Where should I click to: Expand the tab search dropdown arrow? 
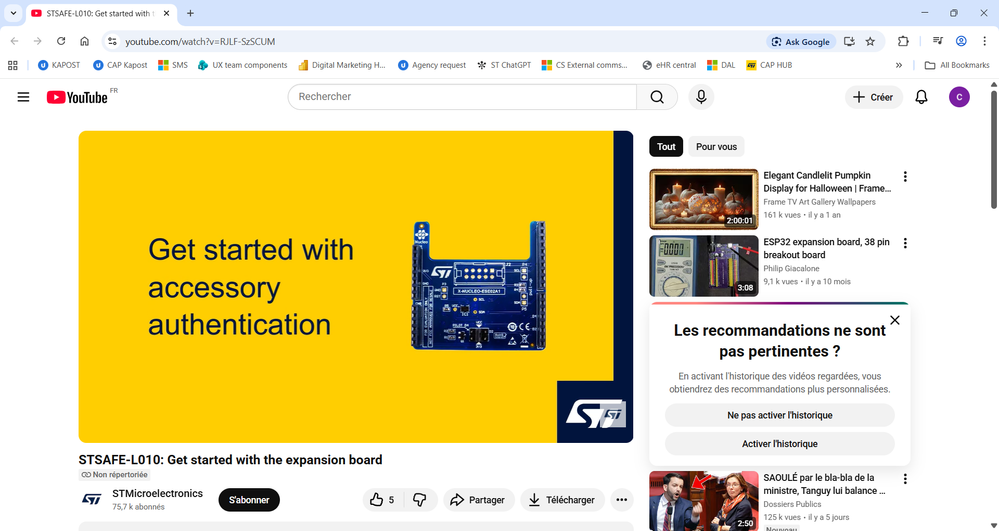(x=13, y=13)
